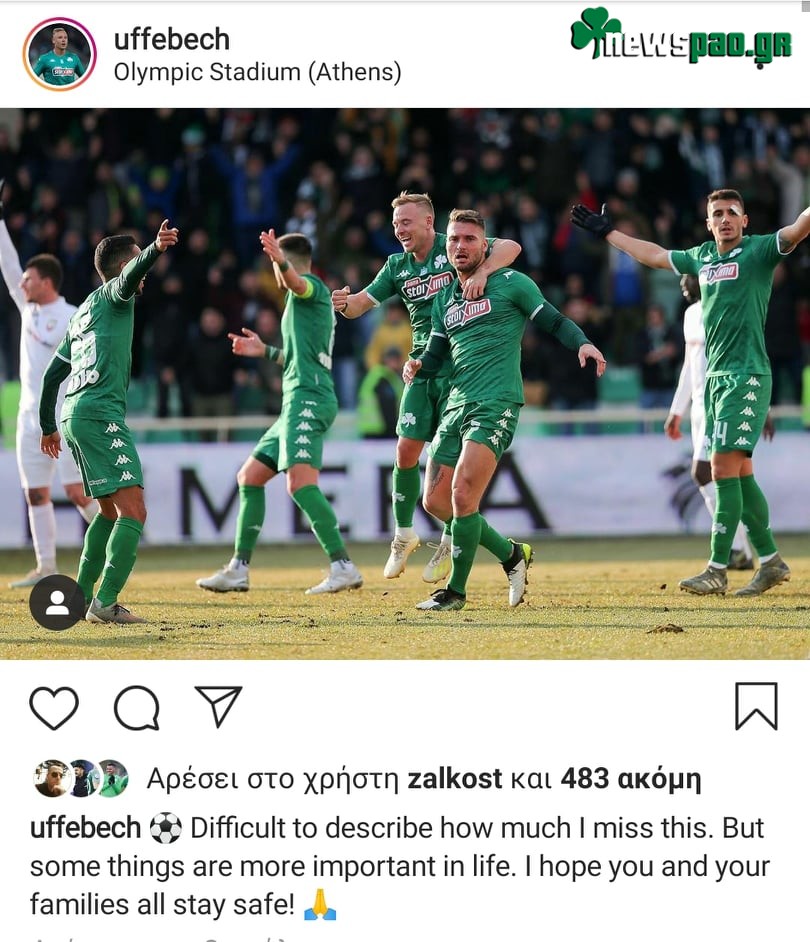810x942 pixels.
Task: Tap the celebrating players photo
Action: tap(405, 383)
